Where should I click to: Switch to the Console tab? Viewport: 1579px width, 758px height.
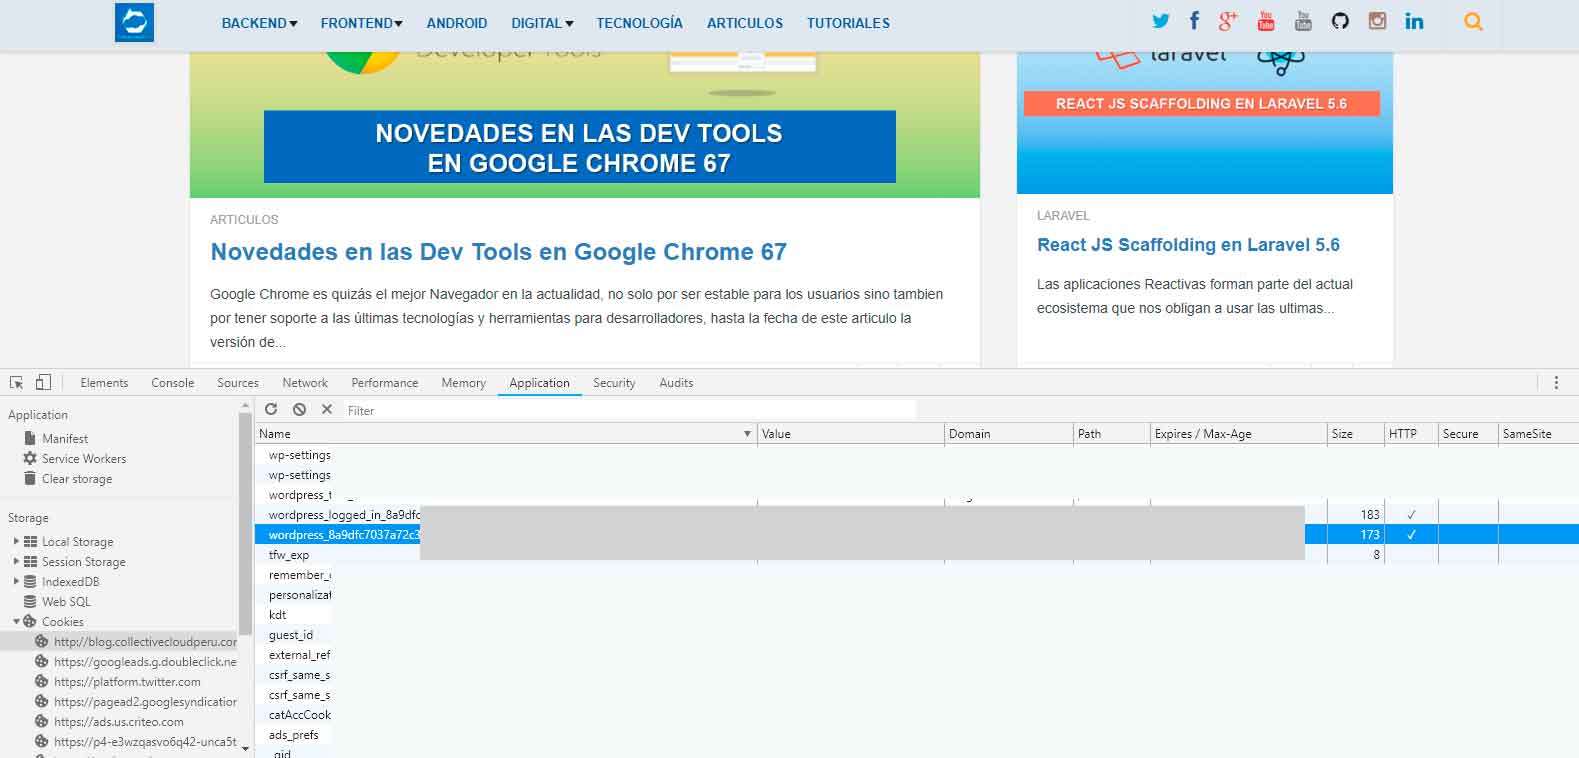pos(173,383)
